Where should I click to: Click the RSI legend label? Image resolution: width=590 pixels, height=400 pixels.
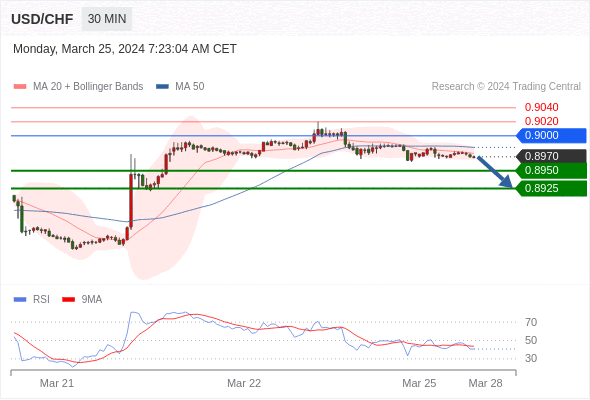coord(41,300)
